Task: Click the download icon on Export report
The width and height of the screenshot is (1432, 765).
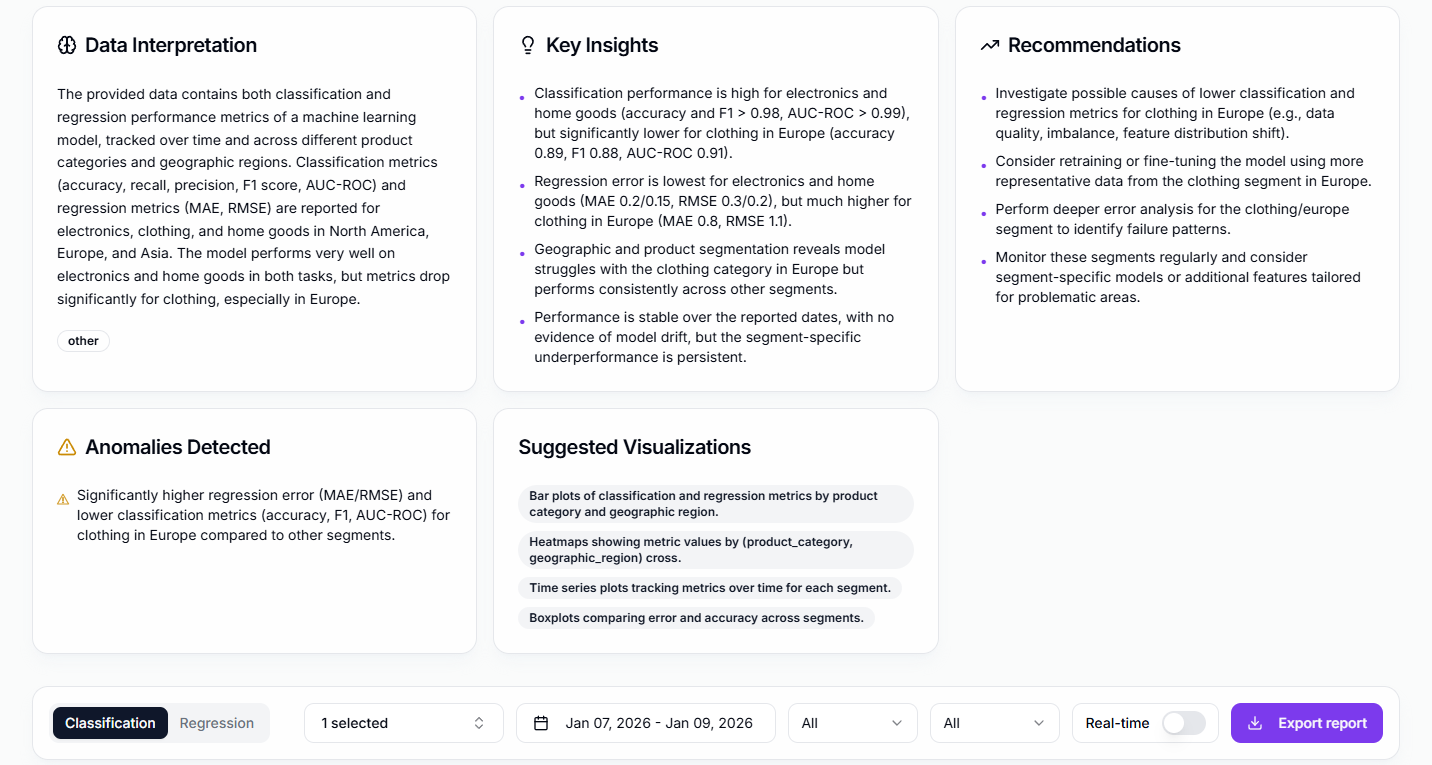Action: click(x=1256, y=723)
